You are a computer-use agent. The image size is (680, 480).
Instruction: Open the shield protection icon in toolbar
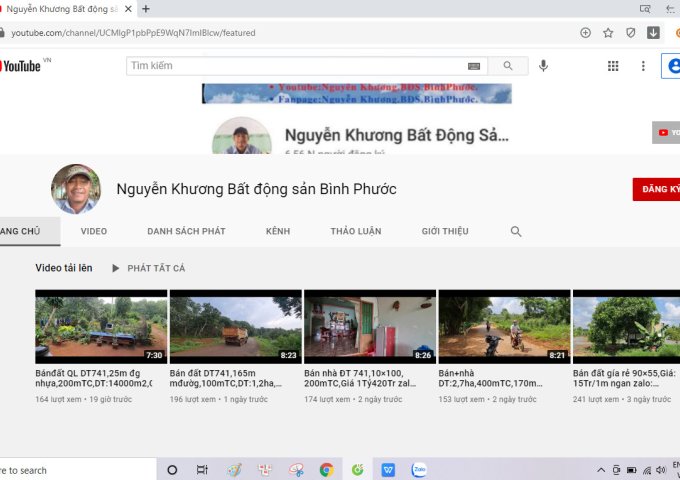pos(631,33)
